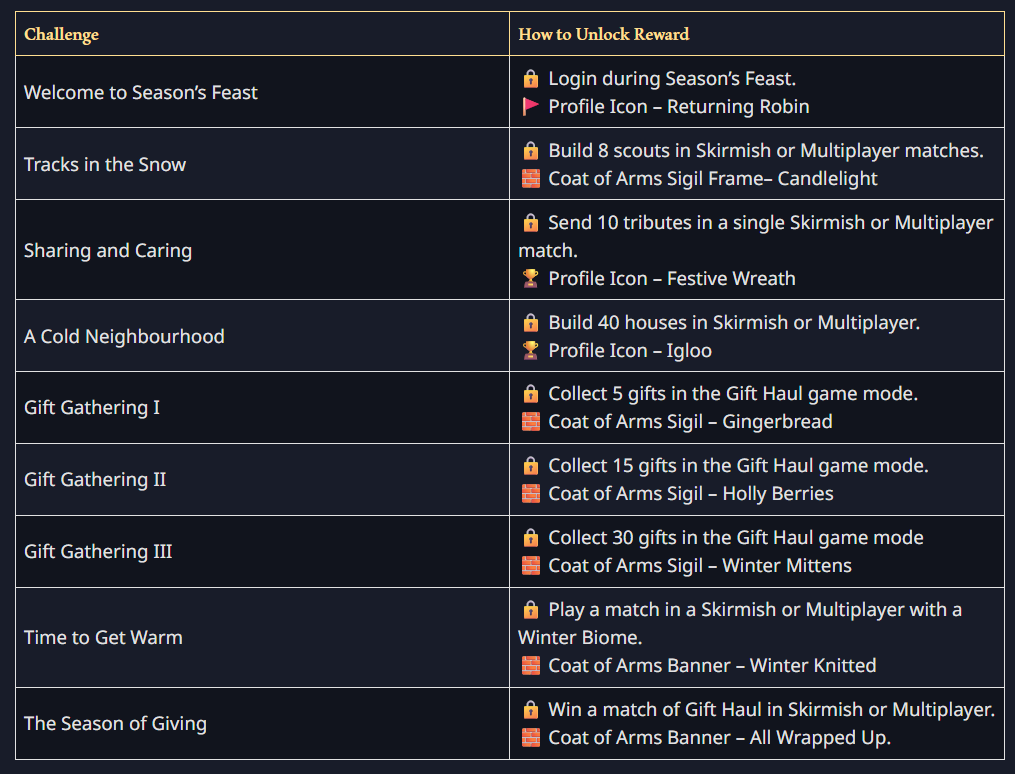
Task: Click the brick icon next to Holly Berries
Action: [530, 494]
